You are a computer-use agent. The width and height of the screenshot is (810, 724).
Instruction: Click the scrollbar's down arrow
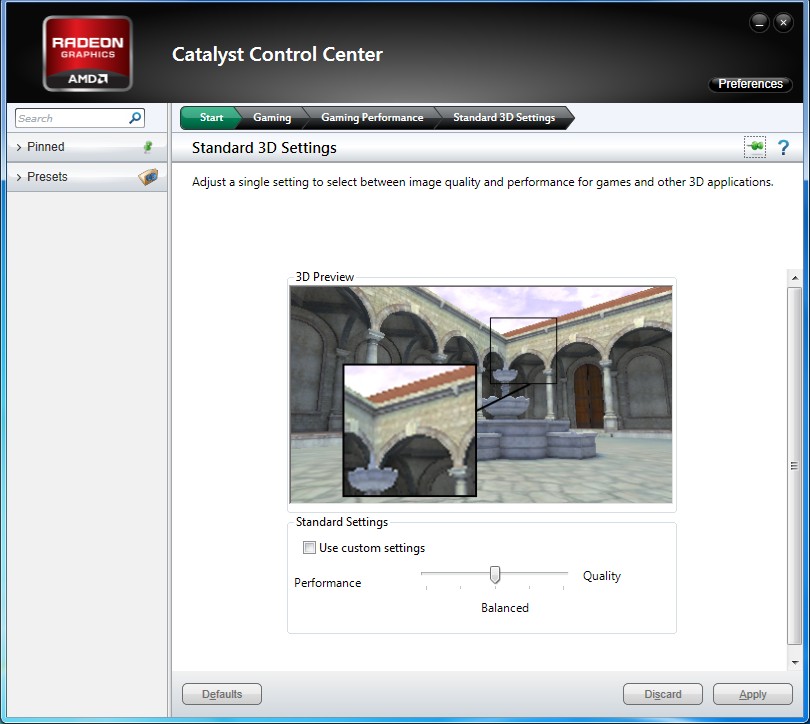pyautogui.click(x=795, y=662)
